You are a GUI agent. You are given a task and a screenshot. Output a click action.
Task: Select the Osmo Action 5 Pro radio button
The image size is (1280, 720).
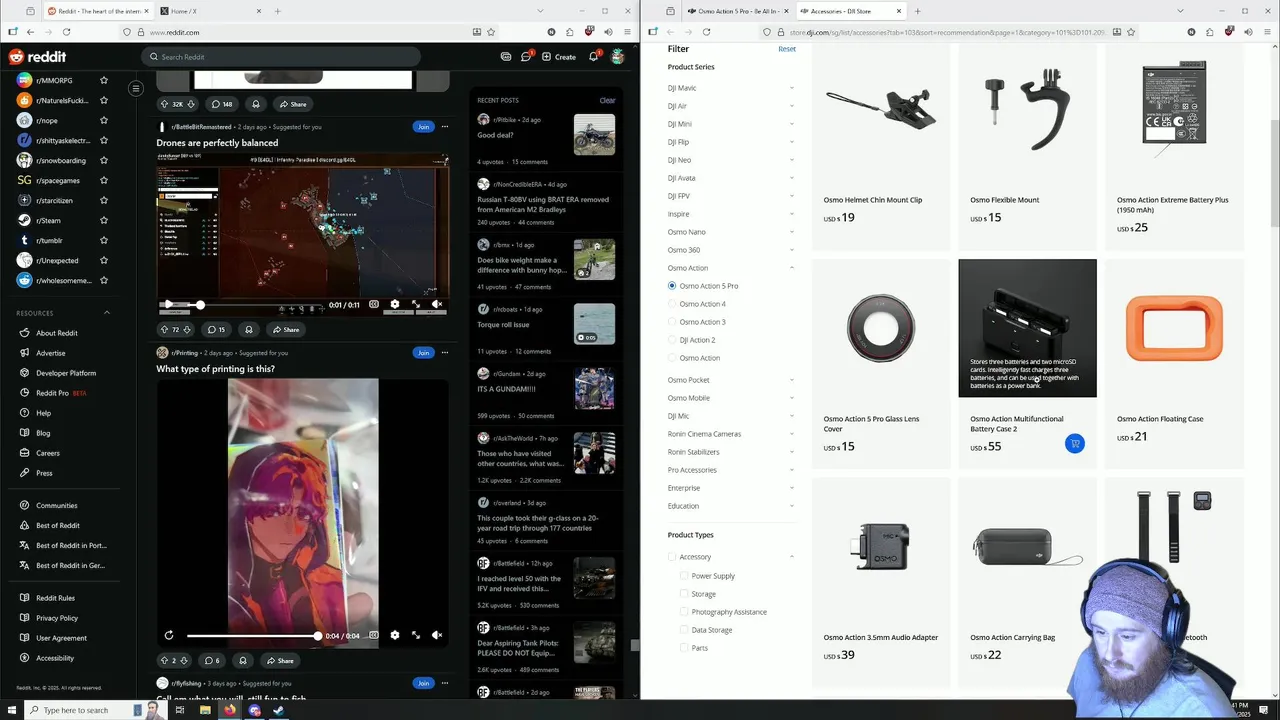(x=672, y=286)
